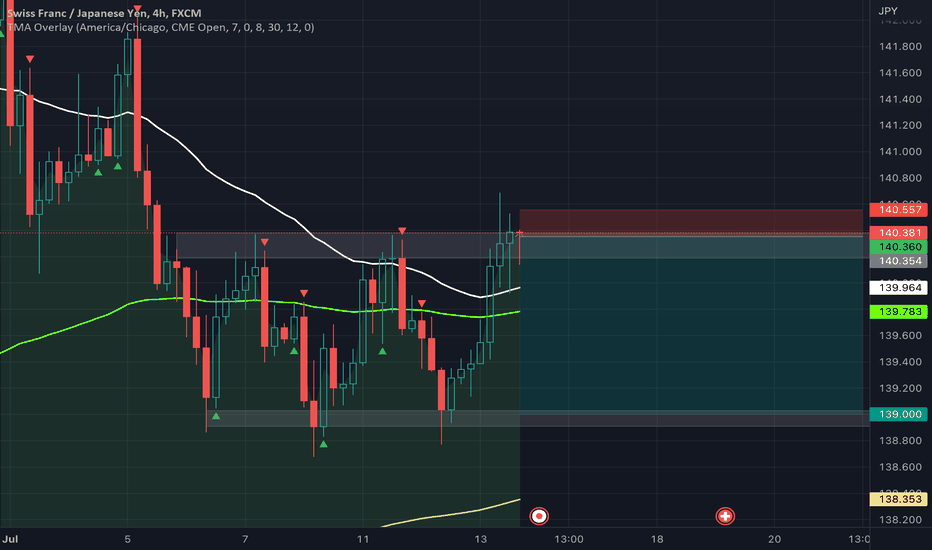This screenshot has width=932, height=550.
Task: Click the green 140.360 entry price label
Action: 898,247
